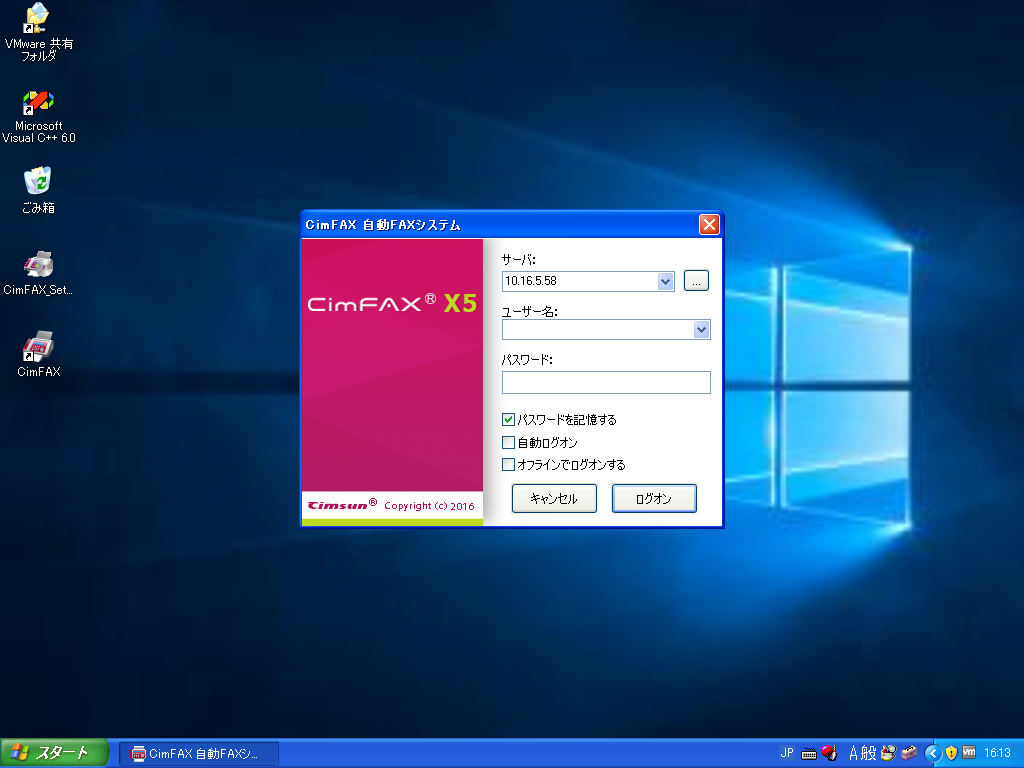This screenshot has width=1024, height=768.
Task: Select the CimFAX desktop shortcut
Action: click(x=38, y=354)
